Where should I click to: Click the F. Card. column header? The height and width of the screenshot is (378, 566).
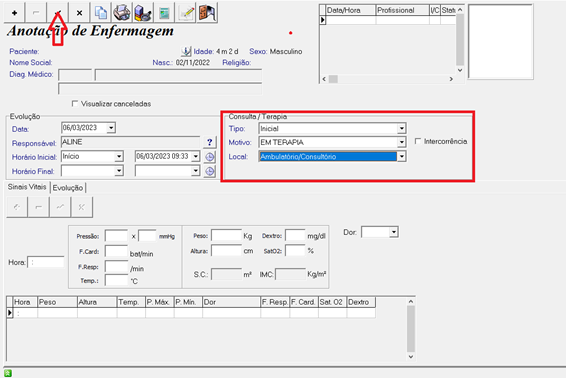(304, 302)
